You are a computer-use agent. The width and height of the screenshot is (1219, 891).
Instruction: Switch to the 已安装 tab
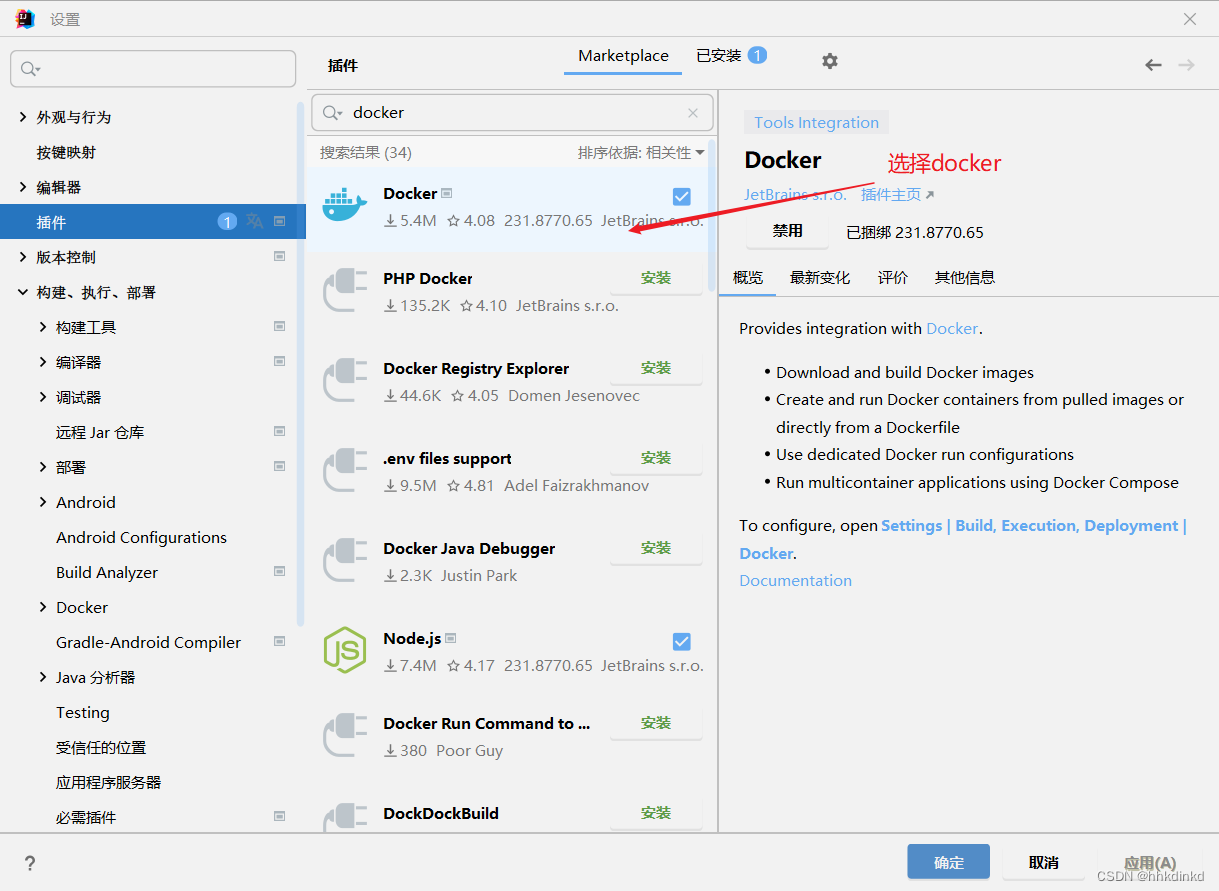click(x=731, y=56)
